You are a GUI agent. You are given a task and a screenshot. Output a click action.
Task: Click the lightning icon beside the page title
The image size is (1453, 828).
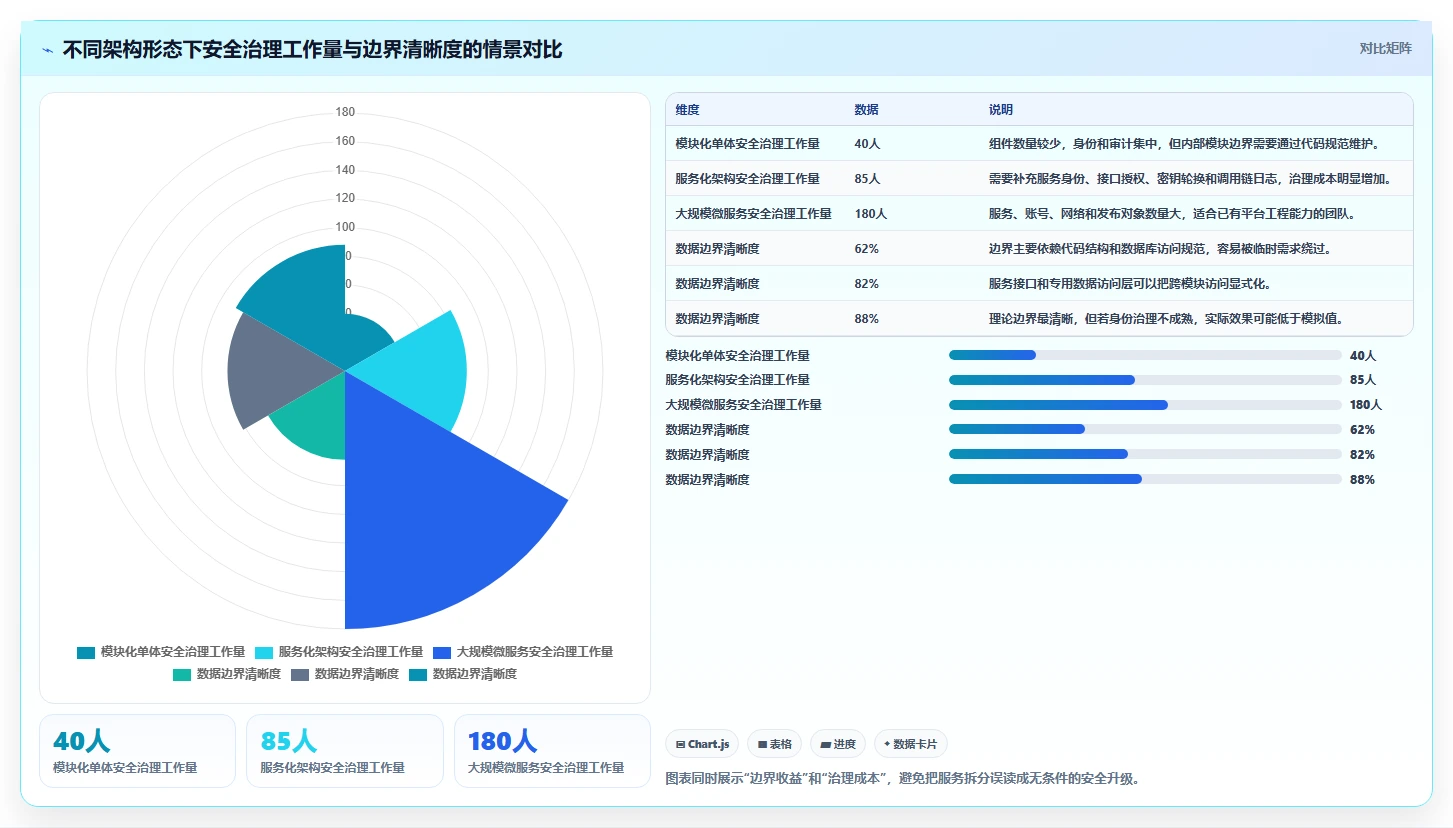tap(48, 49)
